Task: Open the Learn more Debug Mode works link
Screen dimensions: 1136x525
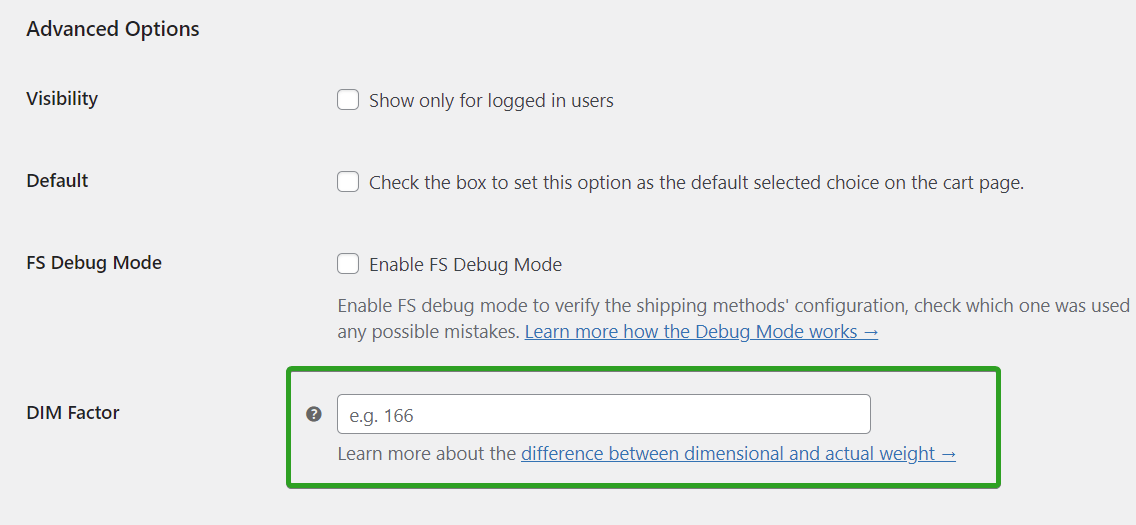Action: tap(701, 332)
